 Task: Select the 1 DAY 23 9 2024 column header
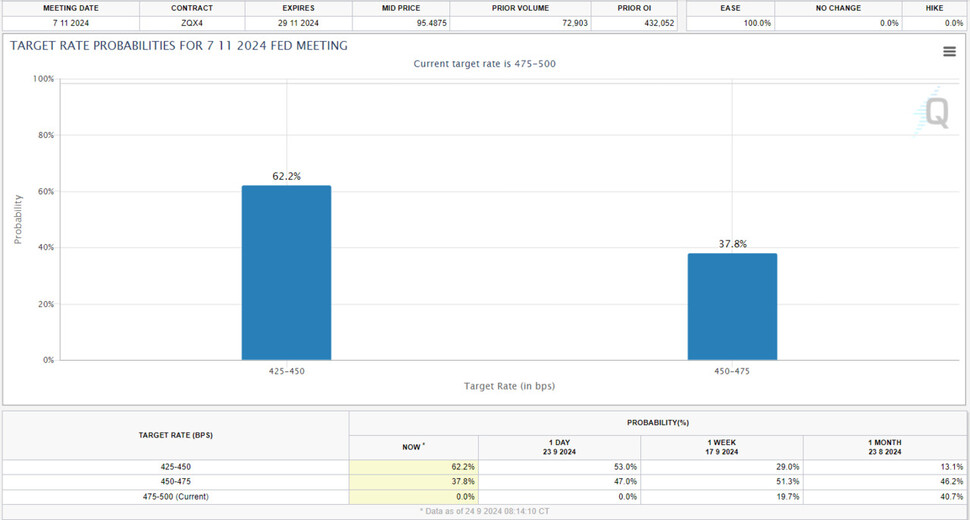559,447
